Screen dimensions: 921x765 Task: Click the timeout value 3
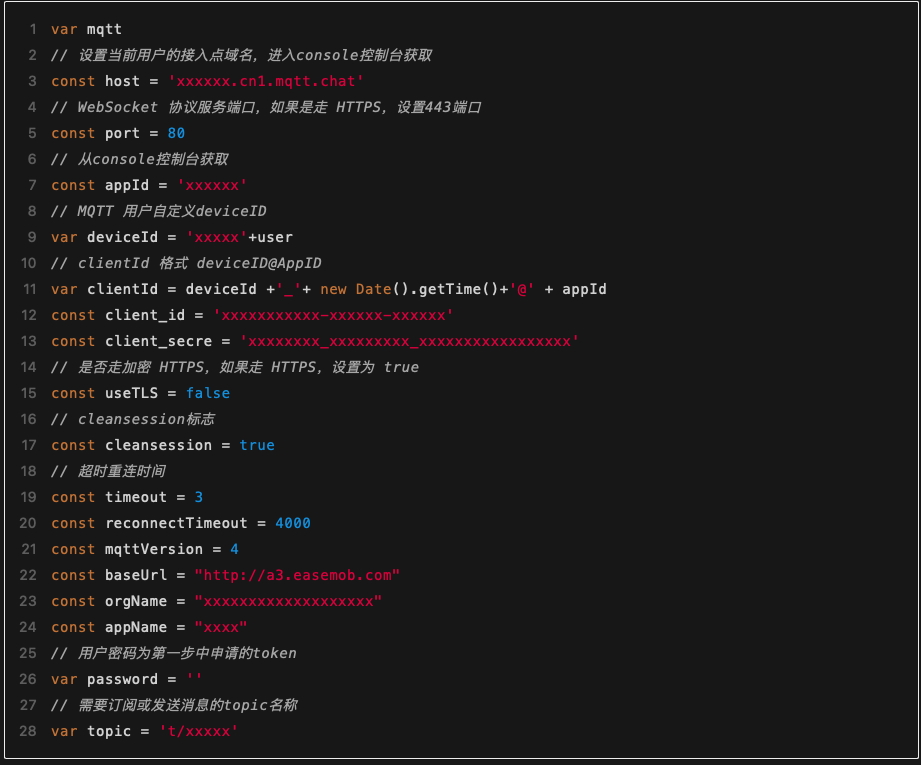198,497
